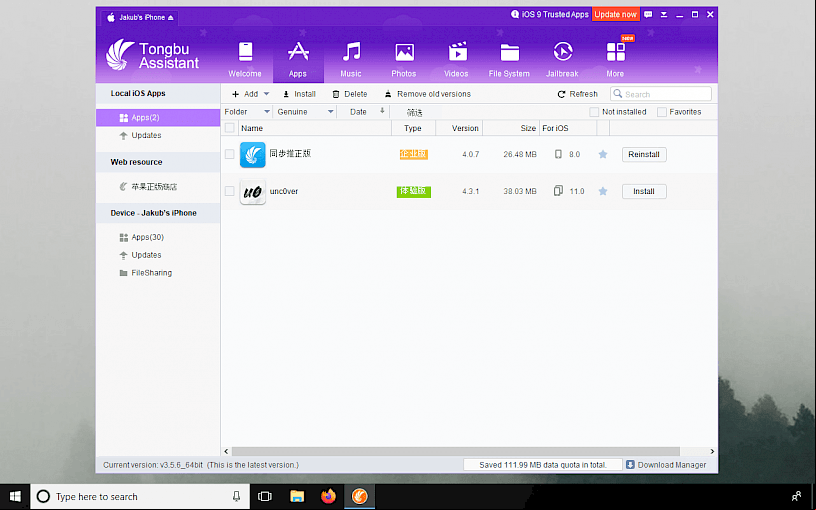Image resolution: width=816 pixels, height=510 pixels.
Task: Open the Welcome tab
Action: point(245,59)
